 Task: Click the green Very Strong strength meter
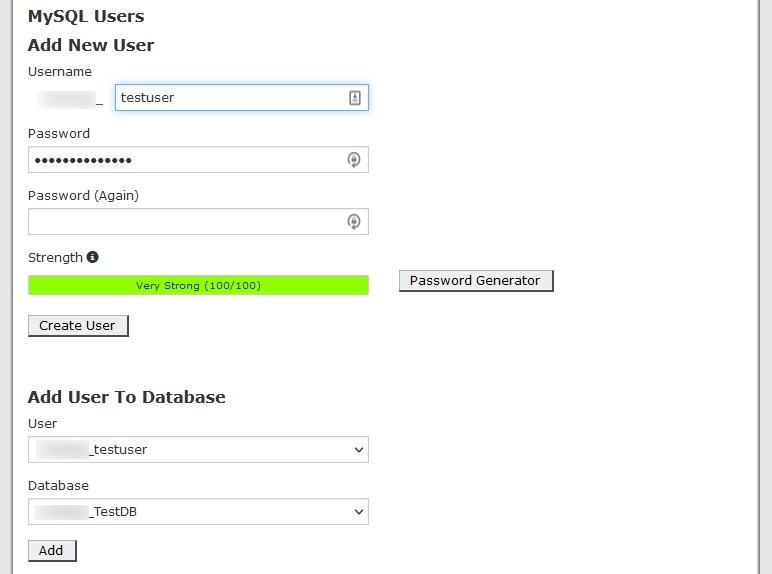pyautogui.click(x=198, y=286)
